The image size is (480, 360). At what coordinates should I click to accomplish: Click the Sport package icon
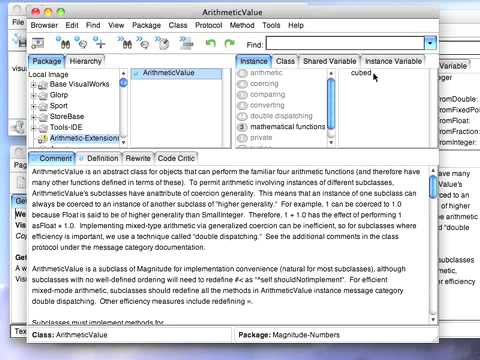point(43,107)
